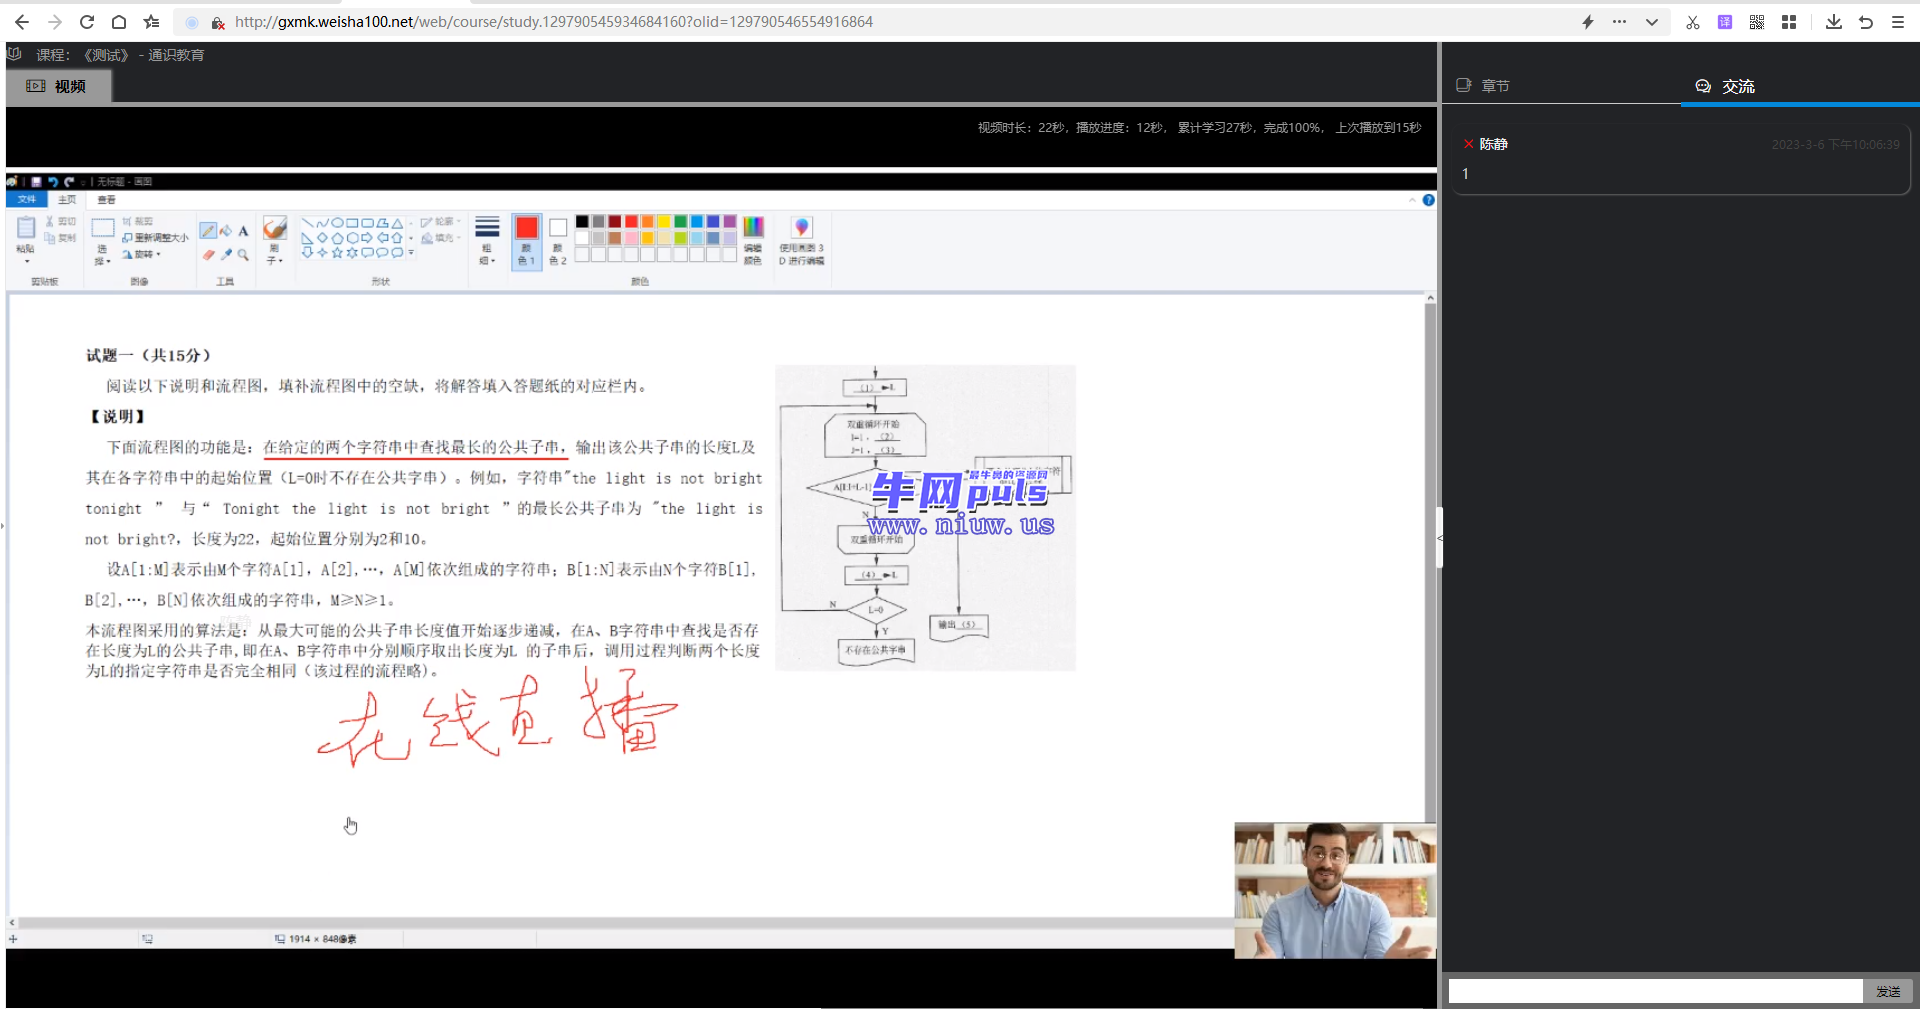Select the Fill bucket tool in Paint
This screenshot has height=1009, width=1920.
[x=226, y=231]
